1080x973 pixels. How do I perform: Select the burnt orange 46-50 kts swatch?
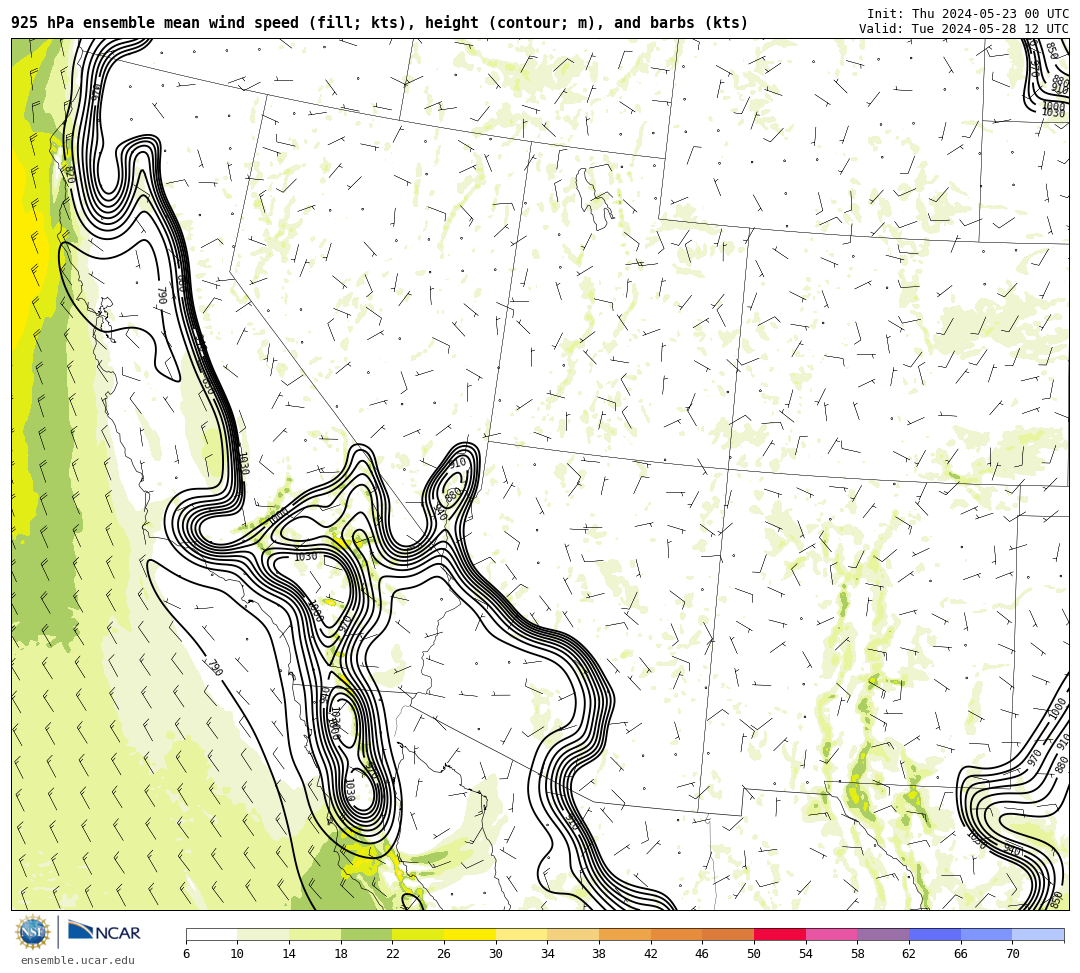[728, 934]
